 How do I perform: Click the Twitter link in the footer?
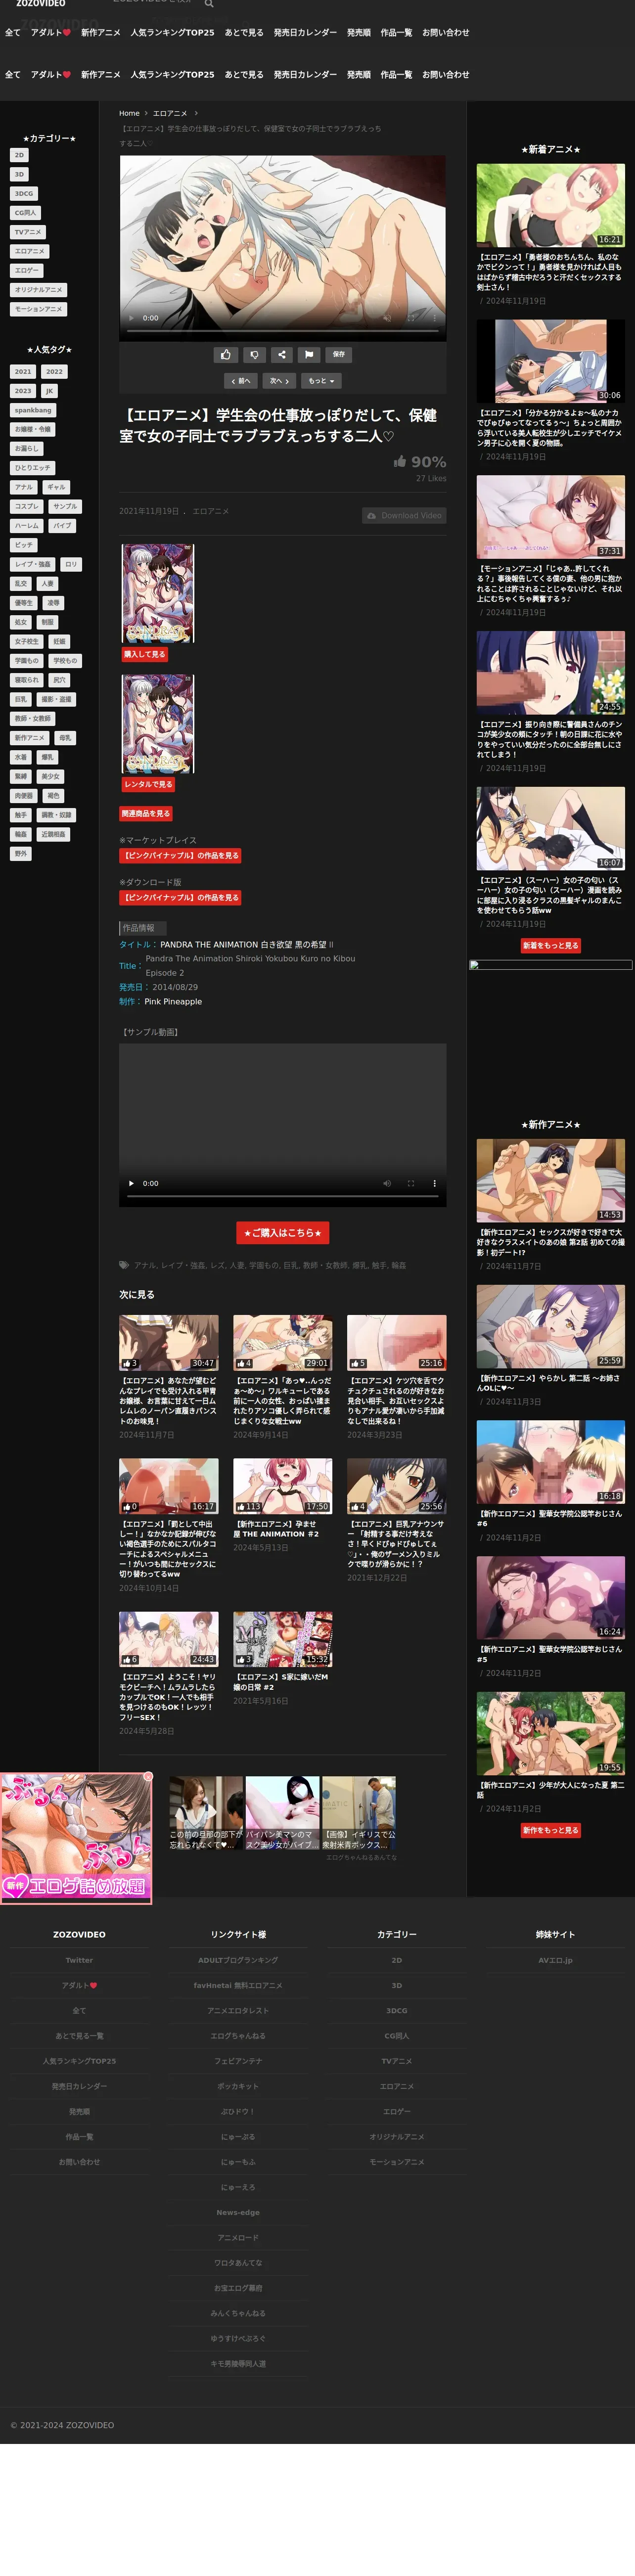coord(79,1960)
